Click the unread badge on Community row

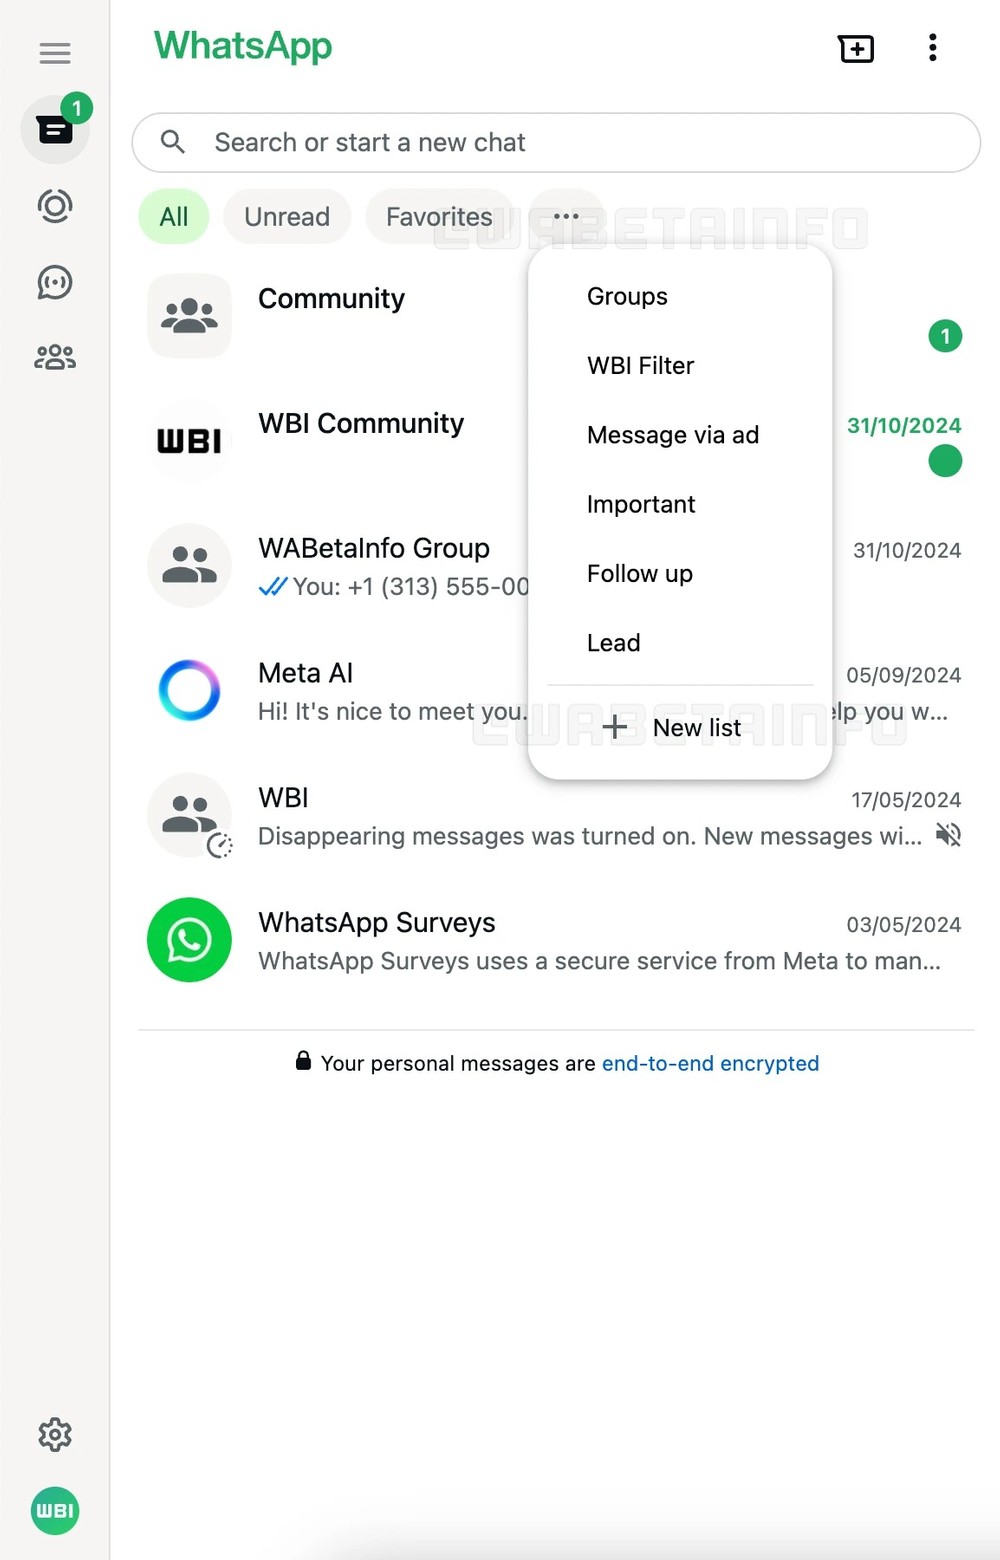[x=945, y=336]
